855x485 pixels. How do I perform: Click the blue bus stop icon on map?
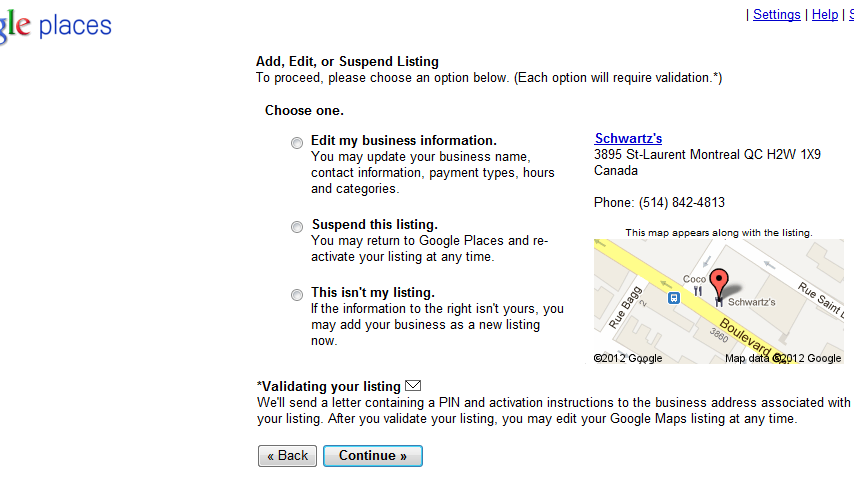pos(675,296)
